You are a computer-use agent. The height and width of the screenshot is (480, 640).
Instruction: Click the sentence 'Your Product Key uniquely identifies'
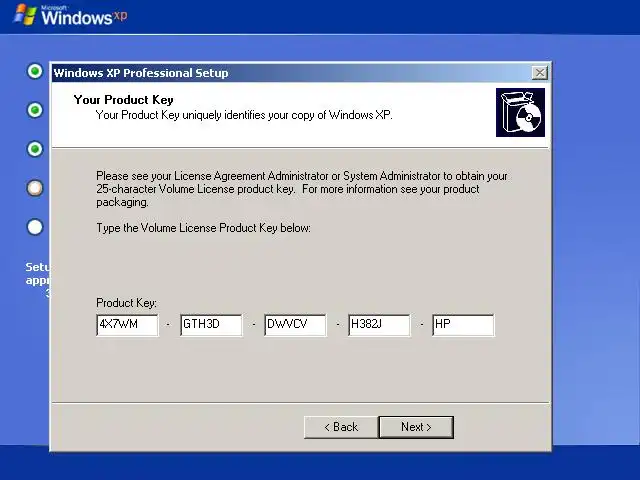click(244, 115)
